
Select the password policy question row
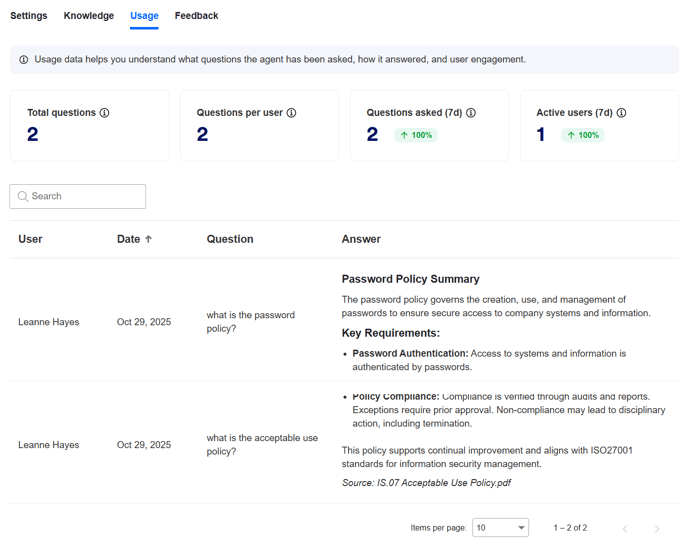tap(250, 322)
